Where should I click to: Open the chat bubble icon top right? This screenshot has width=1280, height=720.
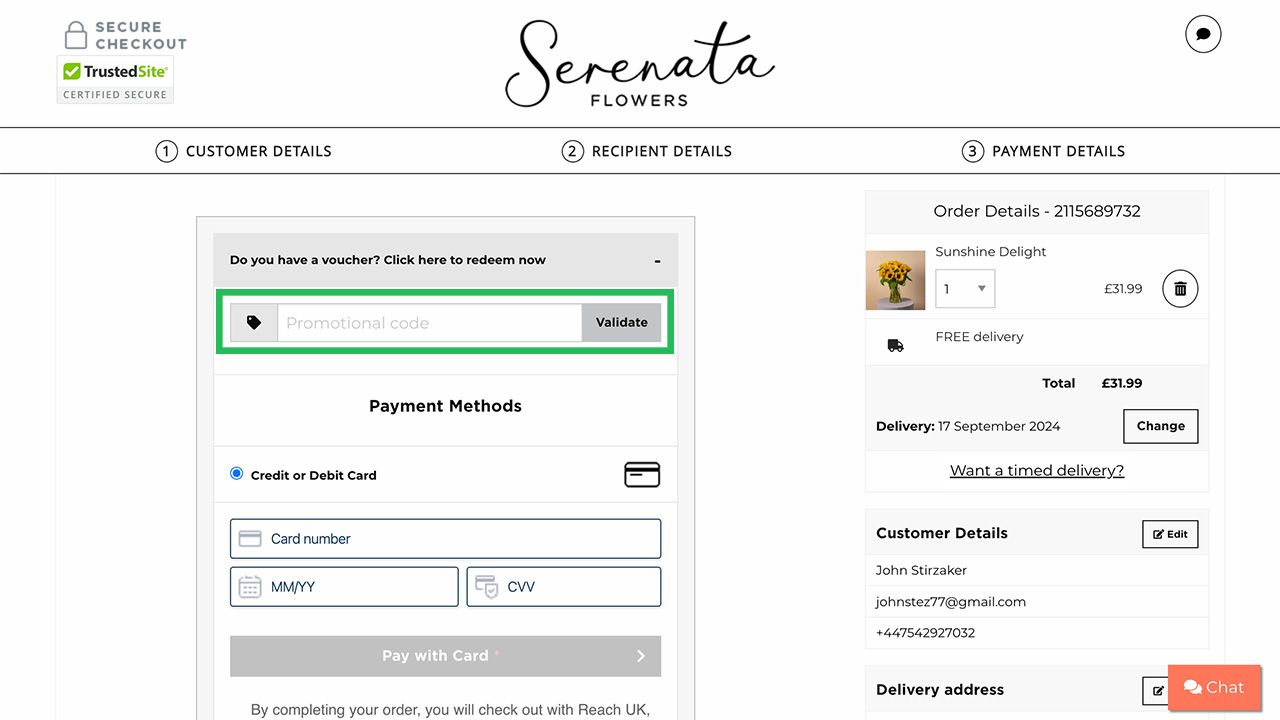(1202, 33)
